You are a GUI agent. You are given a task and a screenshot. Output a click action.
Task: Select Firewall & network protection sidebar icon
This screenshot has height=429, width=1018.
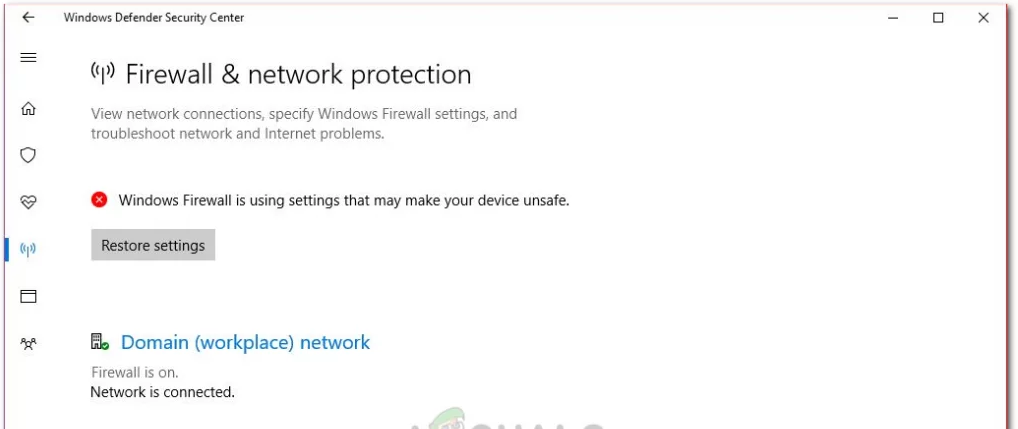[28, 249]
